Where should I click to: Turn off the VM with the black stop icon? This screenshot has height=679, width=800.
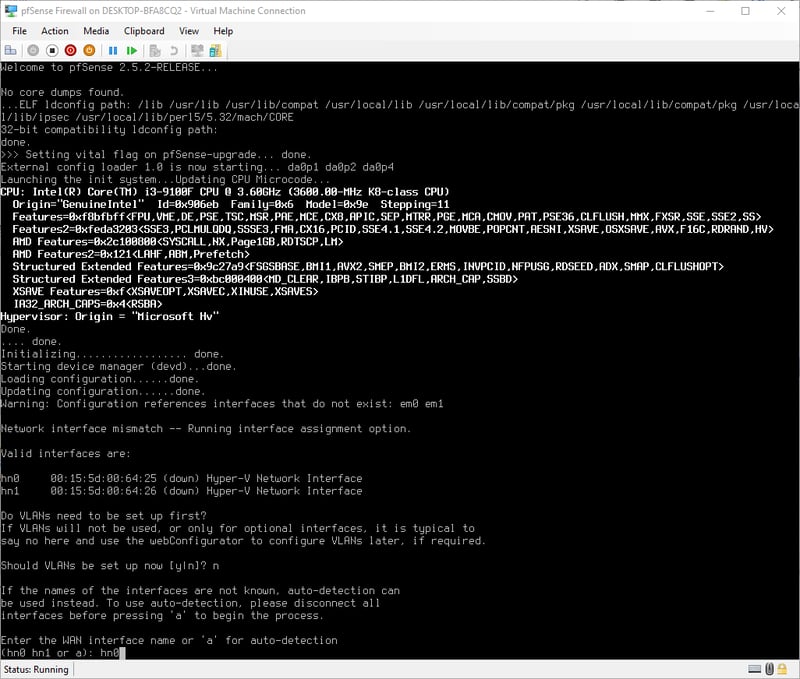click(x=51, y=50)
